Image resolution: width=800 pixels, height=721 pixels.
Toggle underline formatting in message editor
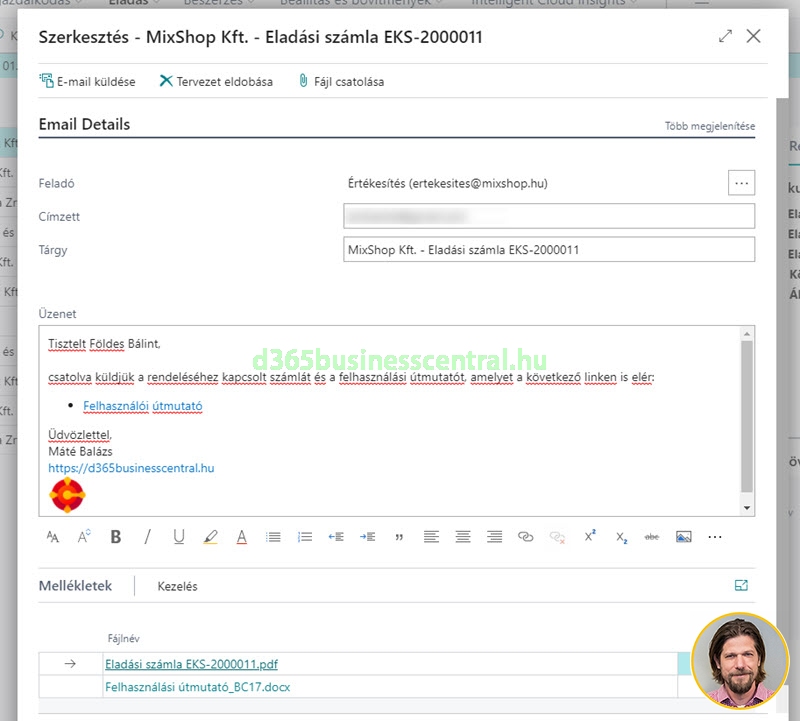[179, 537]
